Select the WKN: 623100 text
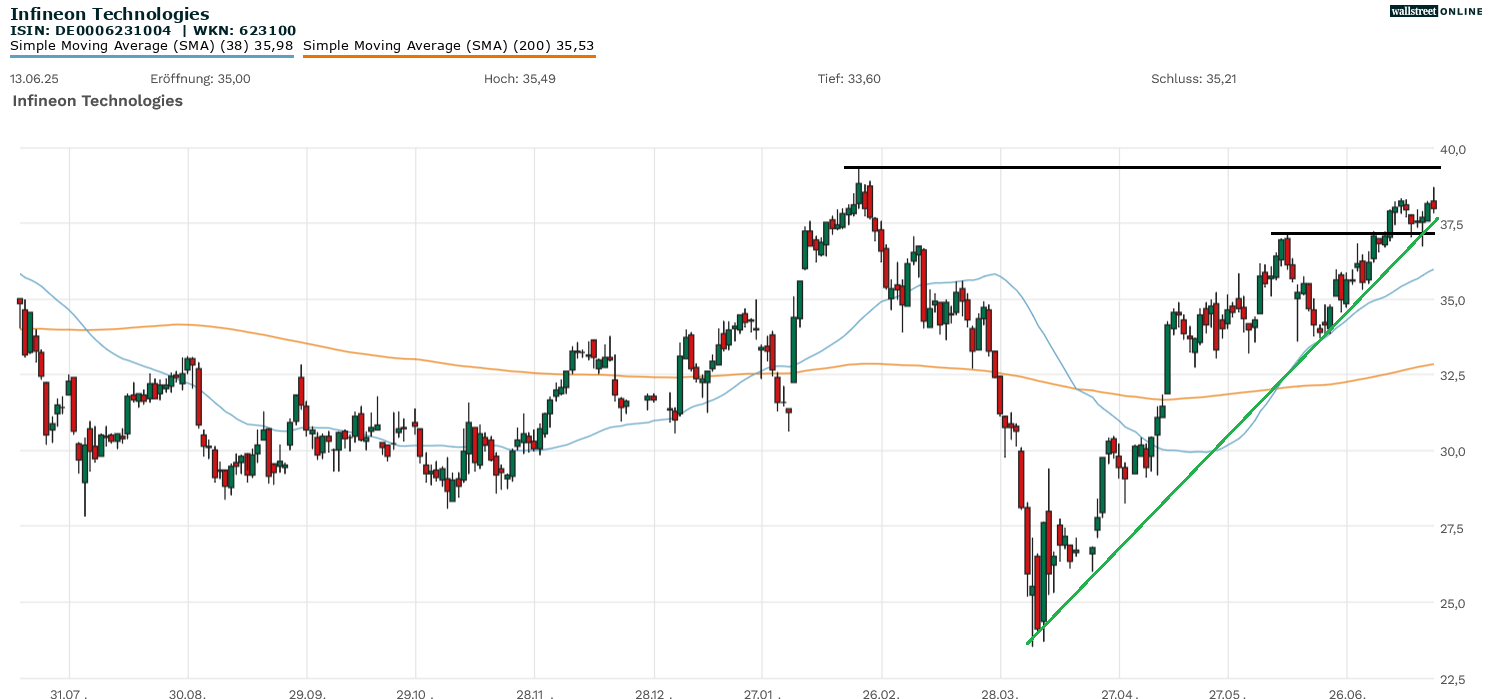This screenshot has width=1490, height=699. pyautogui.click(x=245, y=31)
